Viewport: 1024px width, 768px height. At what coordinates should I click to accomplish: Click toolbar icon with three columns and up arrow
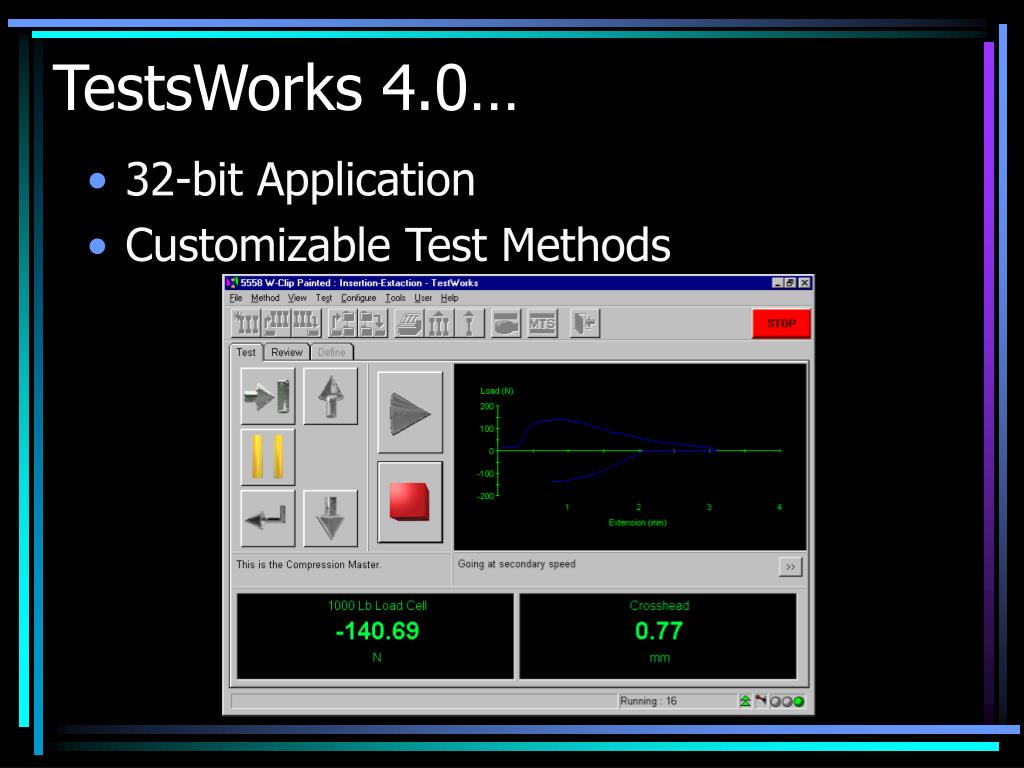click(440, 323)
